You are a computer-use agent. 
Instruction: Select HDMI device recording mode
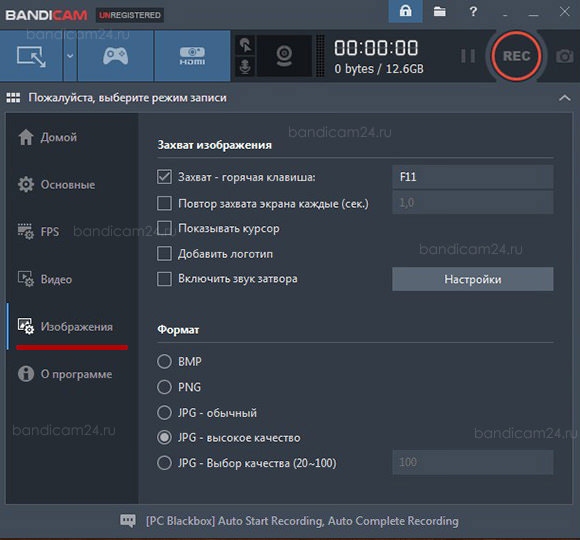coord(192,56)
